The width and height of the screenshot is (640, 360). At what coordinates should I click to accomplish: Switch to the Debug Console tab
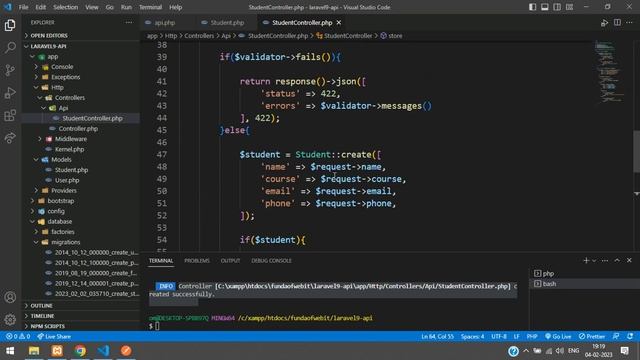271,260
